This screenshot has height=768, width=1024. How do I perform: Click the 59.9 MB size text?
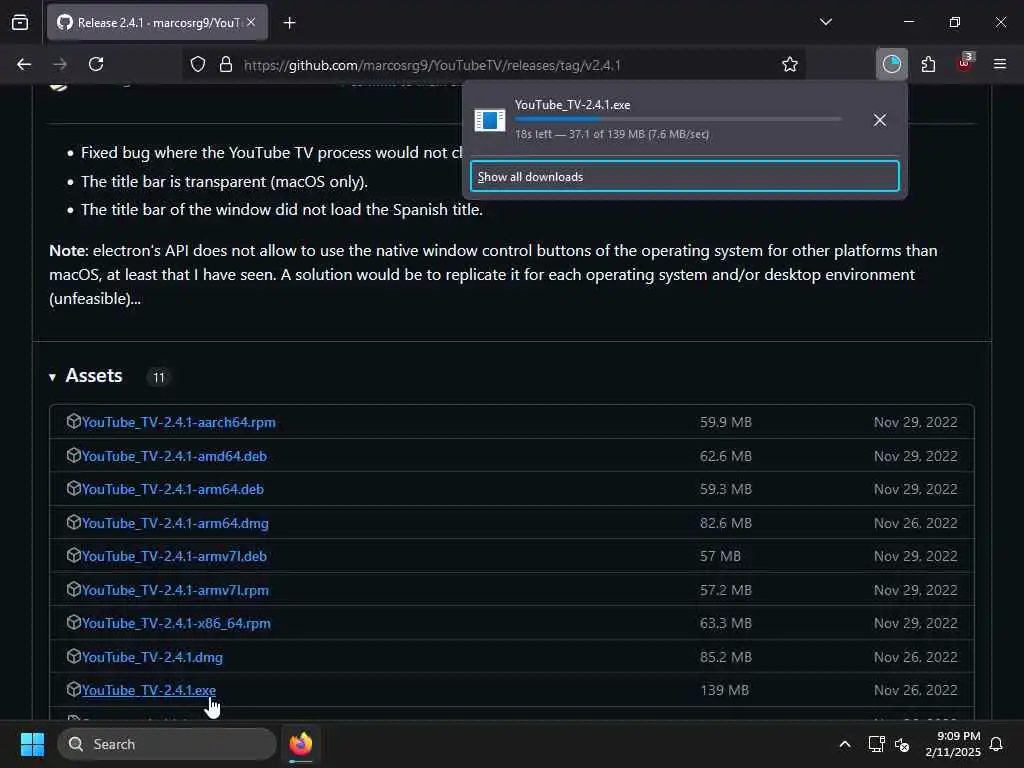[x=726, y=423]
